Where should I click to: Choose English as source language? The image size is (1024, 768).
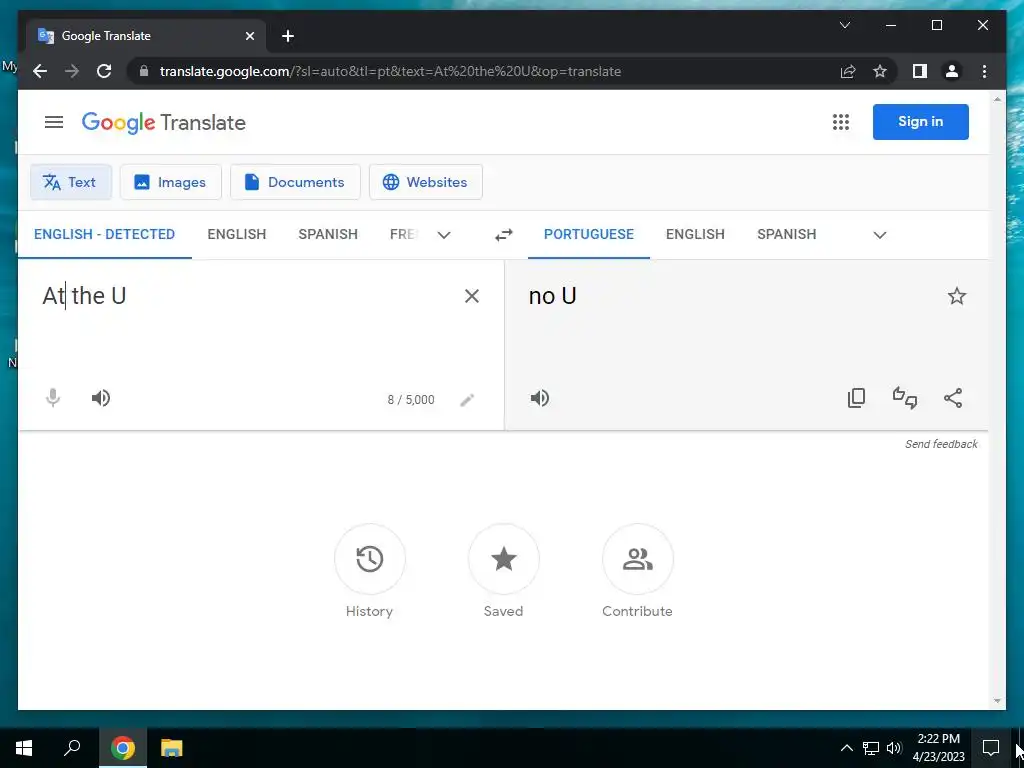click(x=236, y=234)
